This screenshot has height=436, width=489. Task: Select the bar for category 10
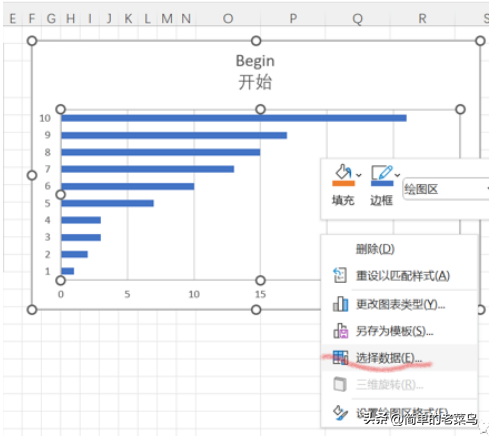[234, 118]
